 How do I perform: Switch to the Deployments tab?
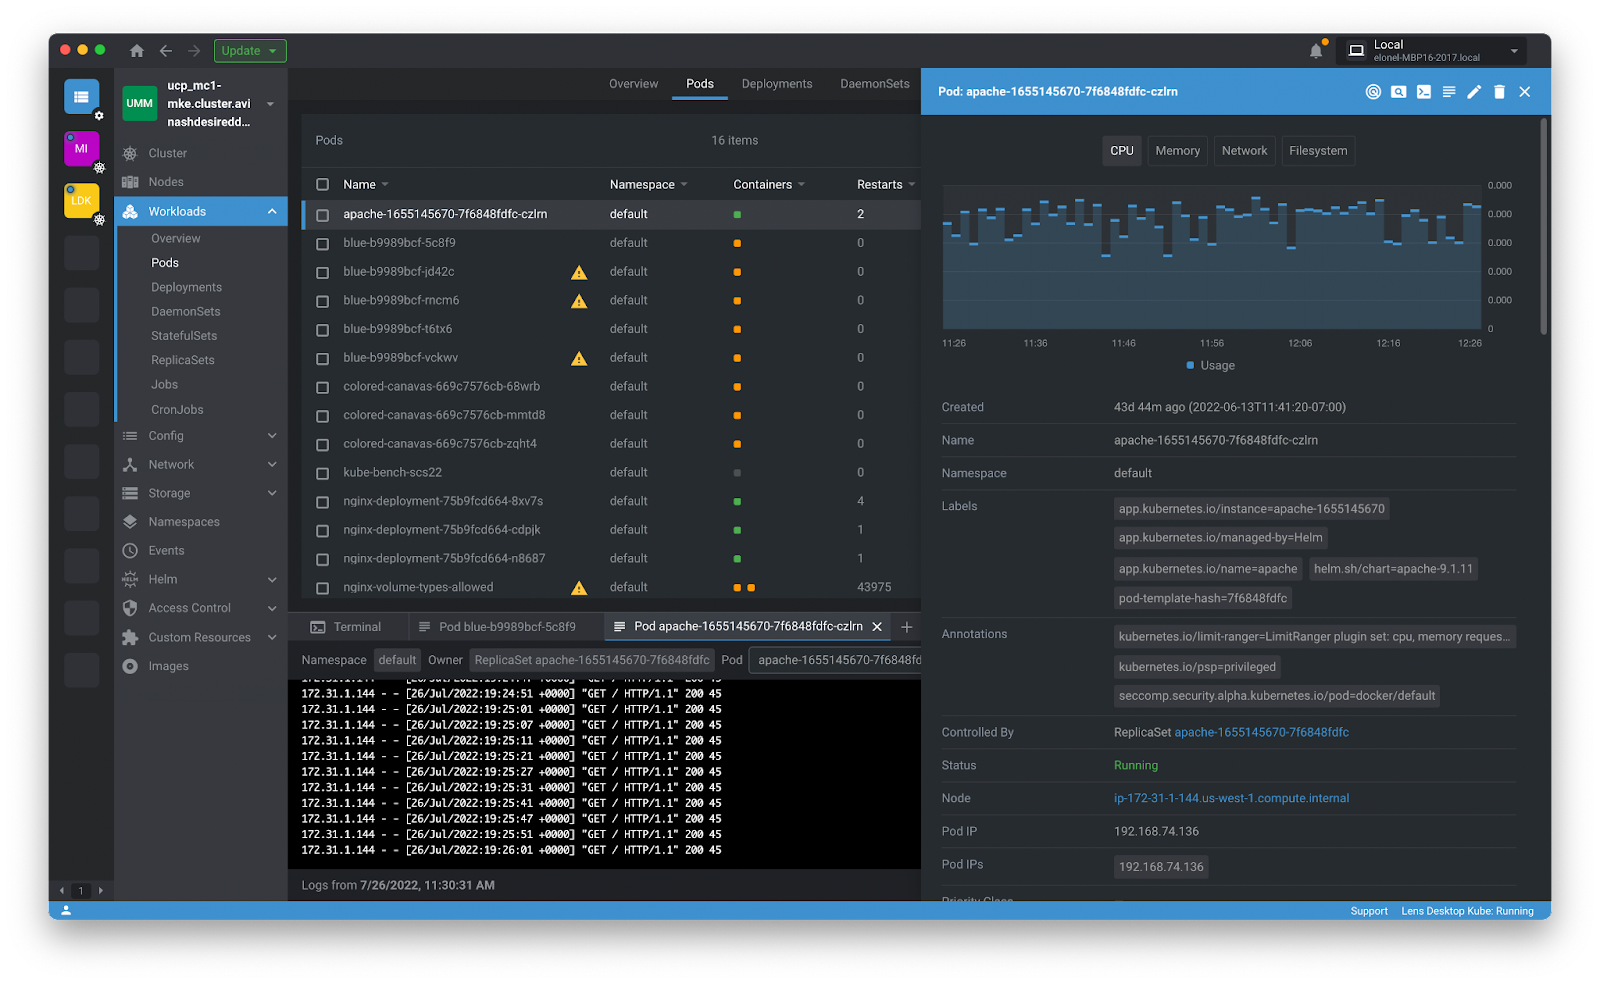pyautogui.click(x=777, y=84)
